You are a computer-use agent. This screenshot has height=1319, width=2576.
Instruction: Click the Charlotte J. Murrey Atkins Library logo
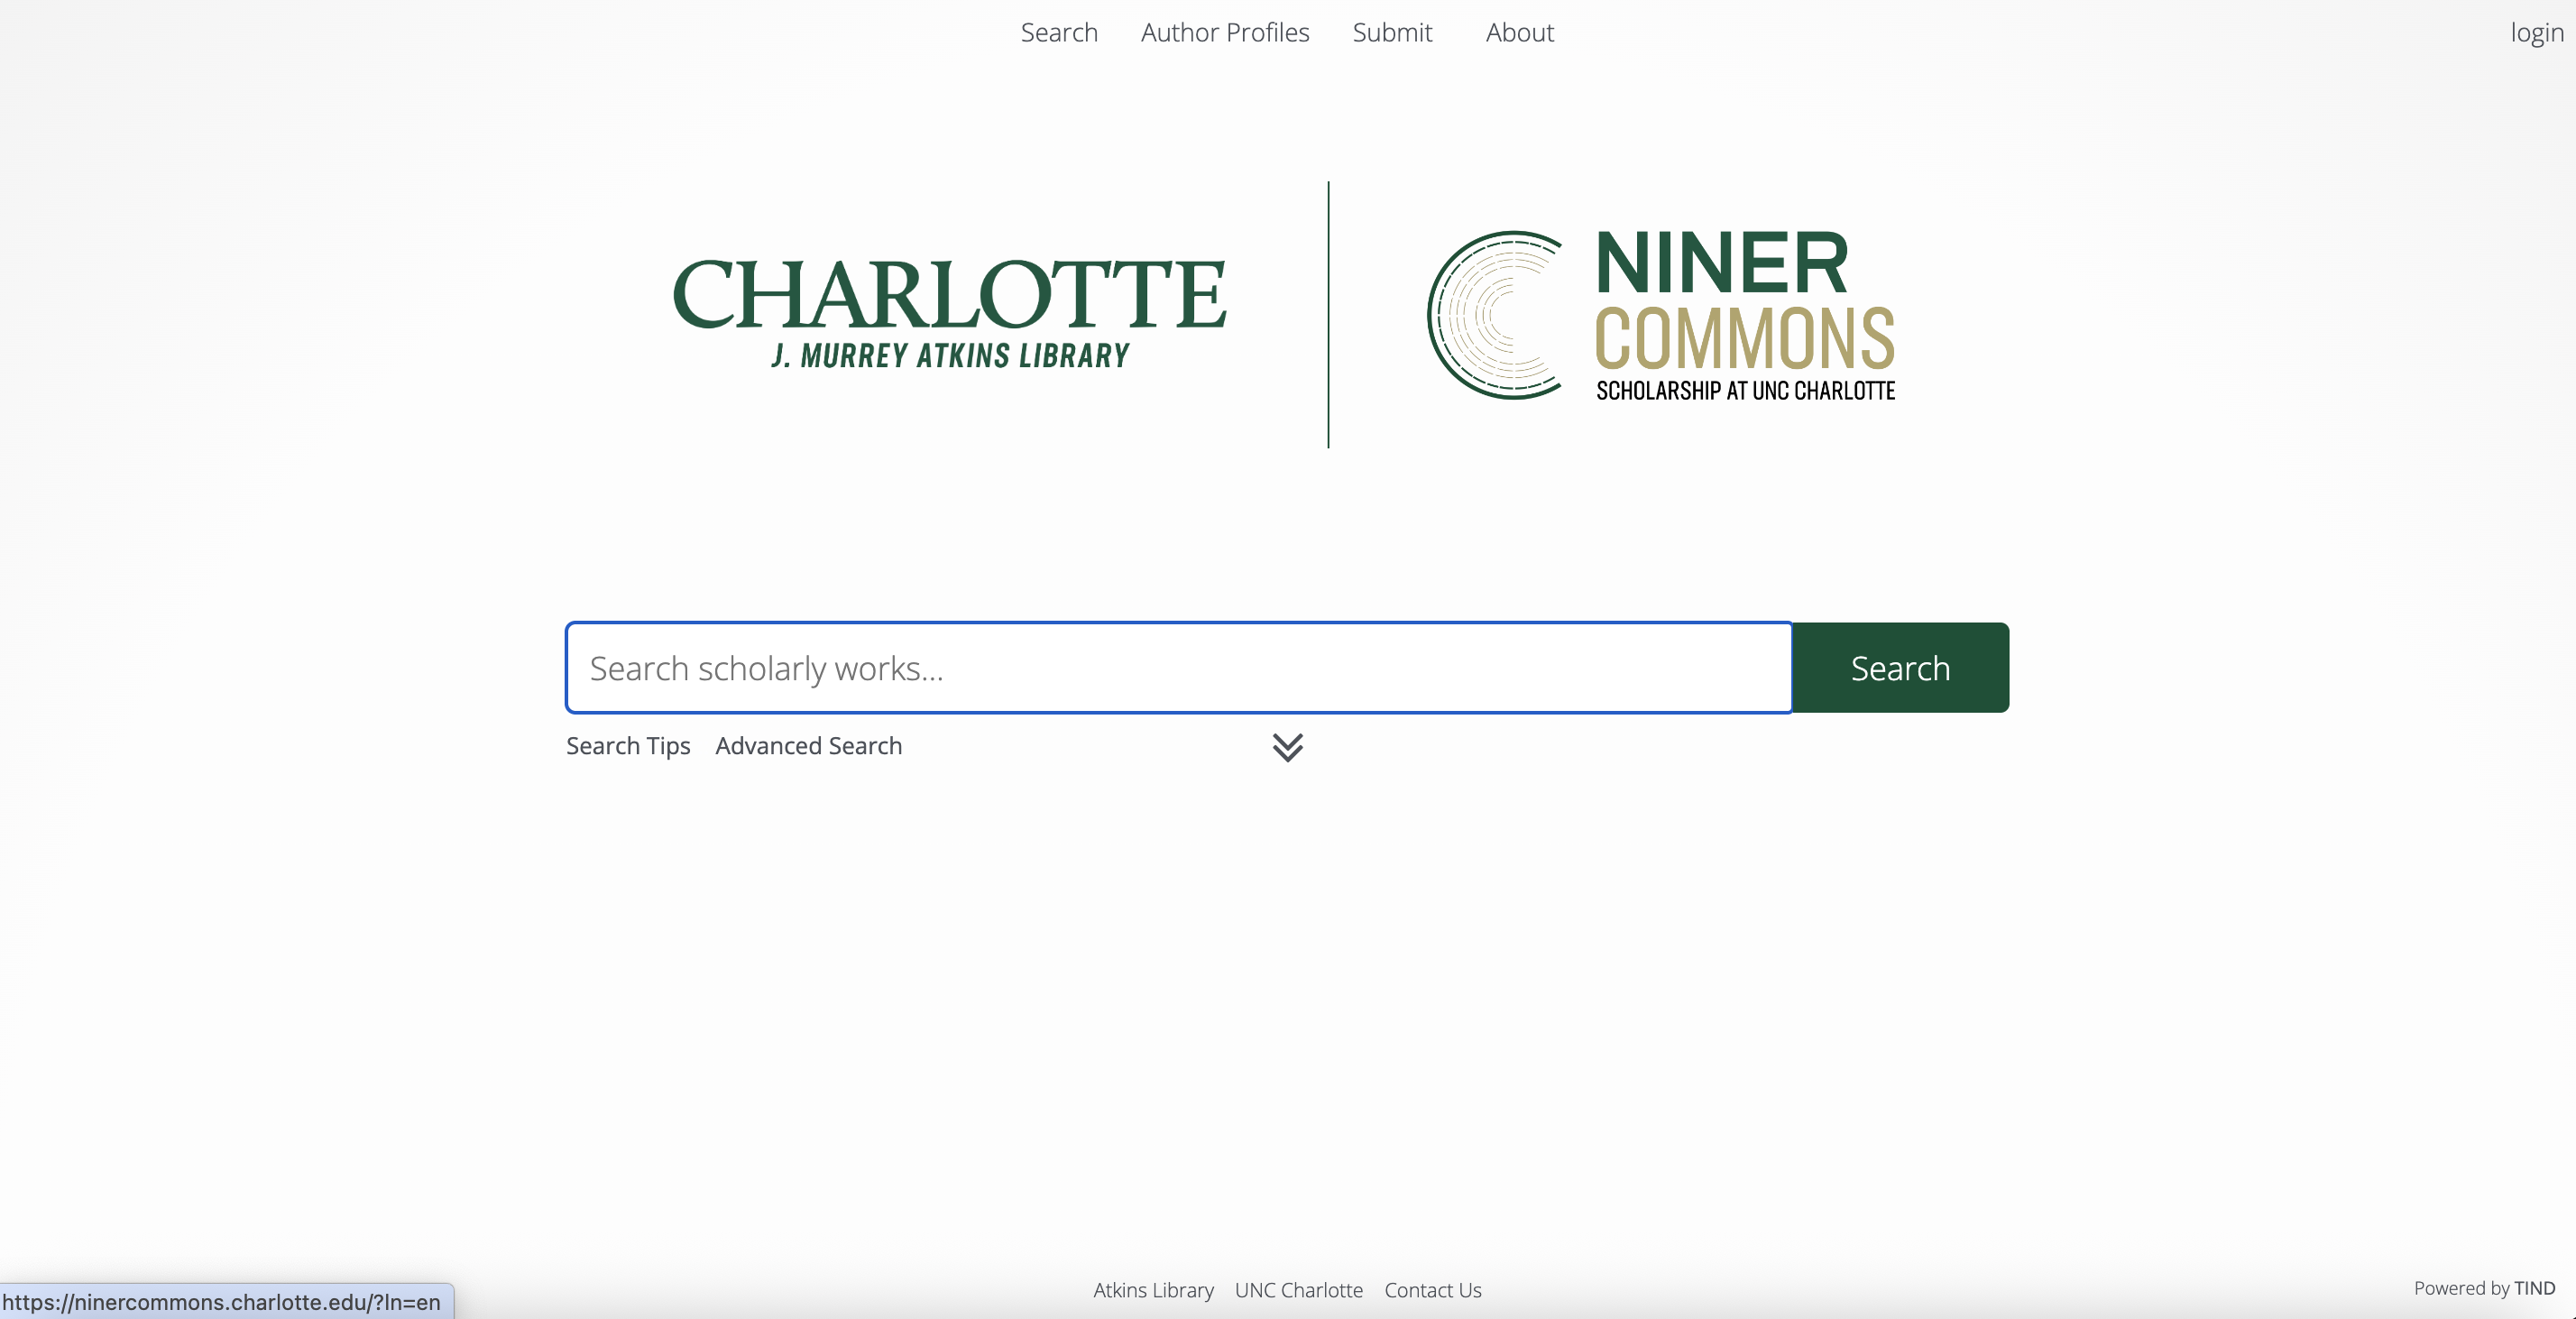point(948,310)
